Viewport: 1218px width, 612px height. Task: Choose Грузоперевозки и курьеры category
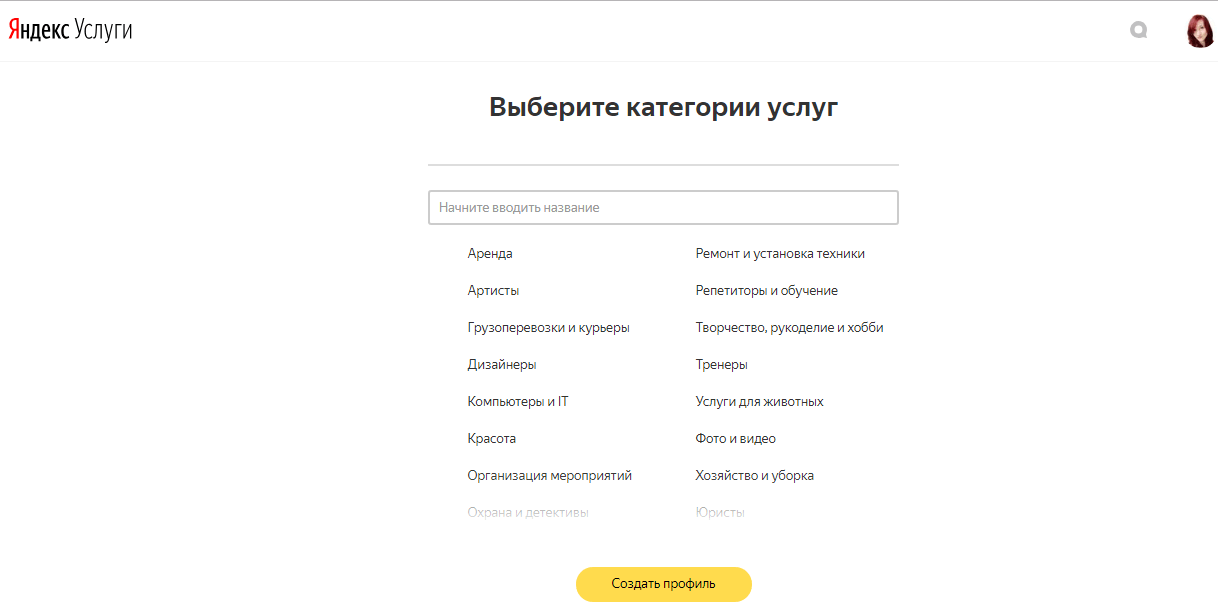pyautogui.click(x=548, y=327)
